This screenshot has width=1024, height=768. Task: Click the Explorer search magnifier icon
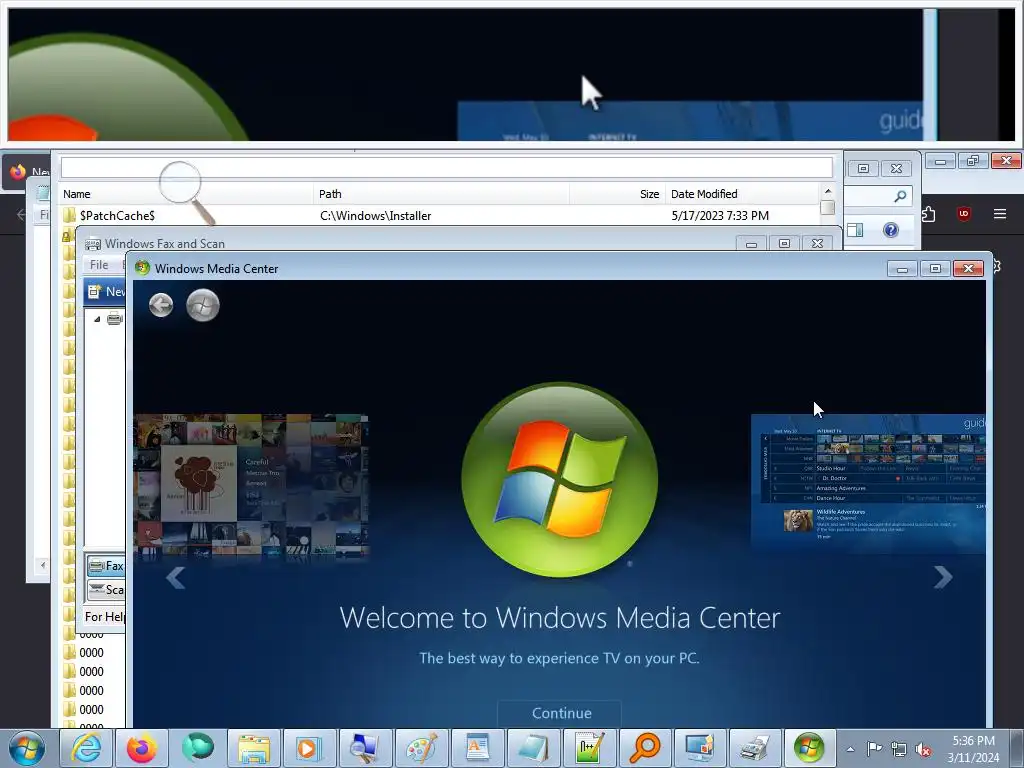[901, 196]
